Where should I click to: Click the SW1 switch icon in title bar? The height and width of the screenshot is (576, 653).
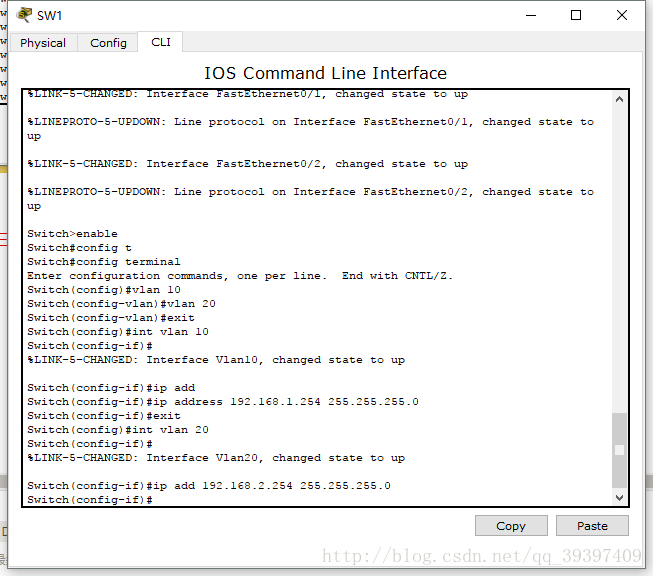point(24,15)
